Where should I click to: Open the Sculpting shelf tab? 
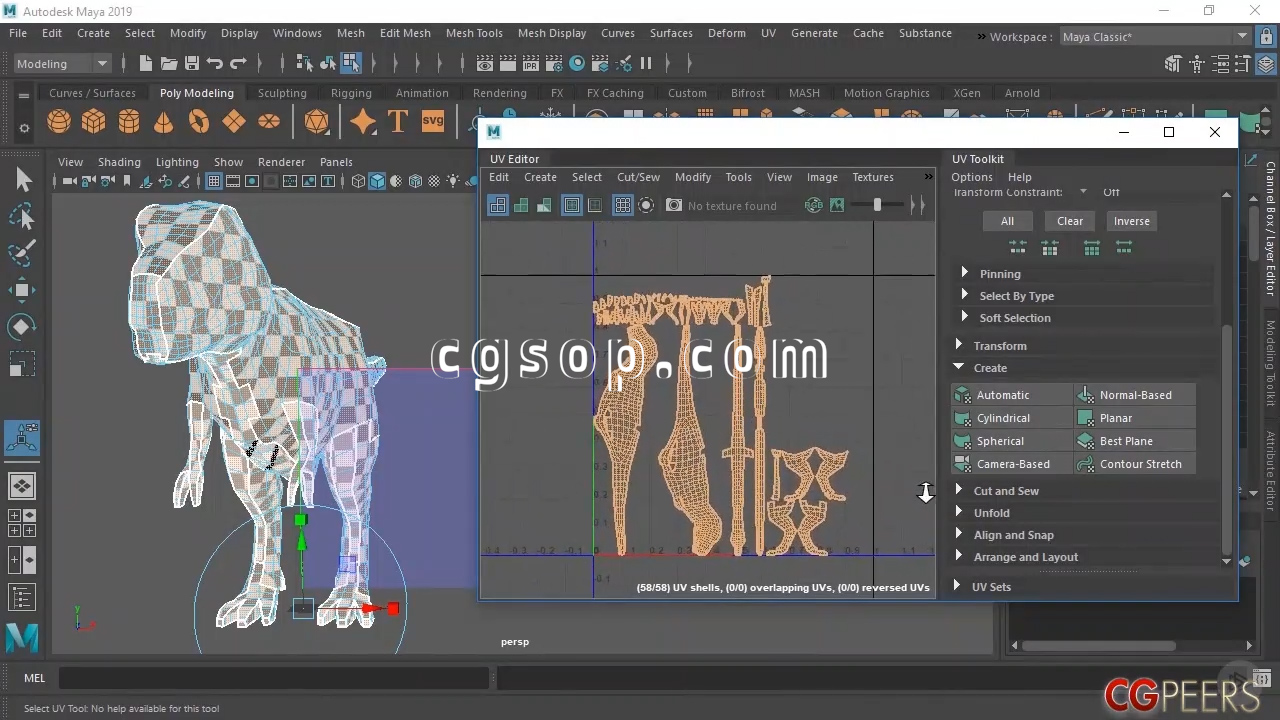coord(282,93)
